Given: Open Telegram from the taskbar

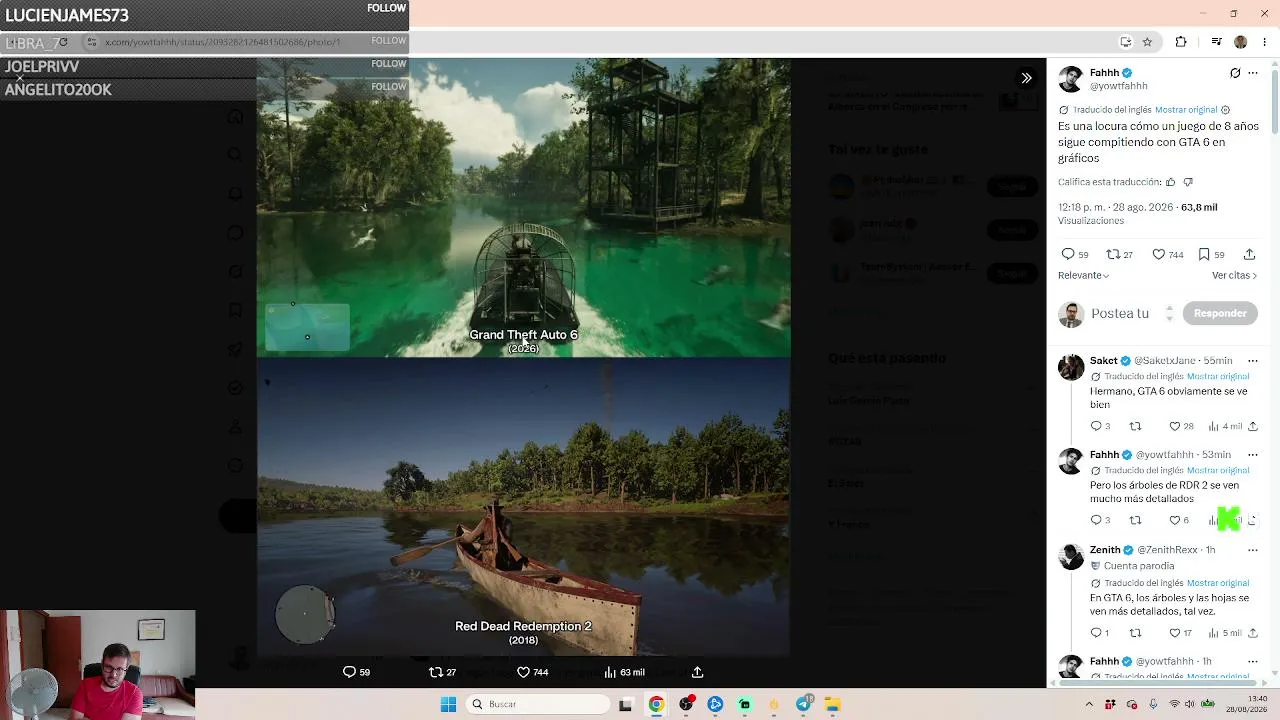Looking at the screenshot, I should (803, 704).
